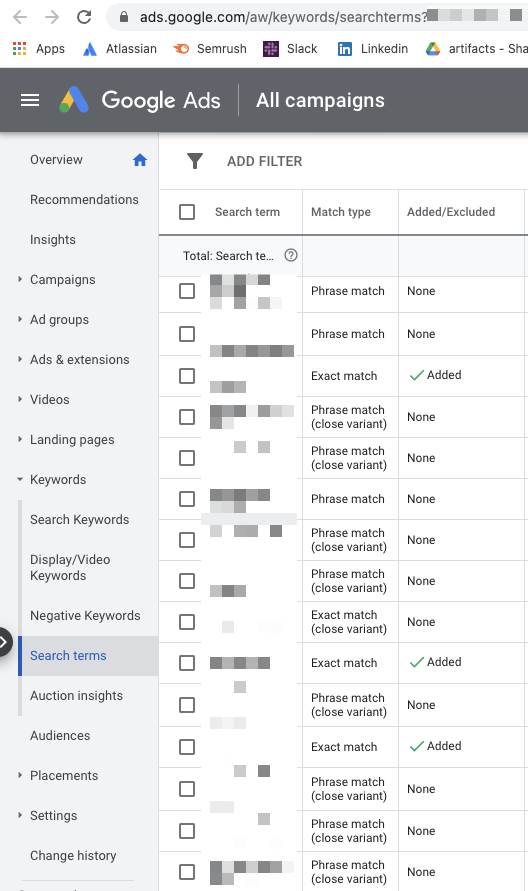Sort by Match type column header
The image size is (528, 891).
point(340,212)
